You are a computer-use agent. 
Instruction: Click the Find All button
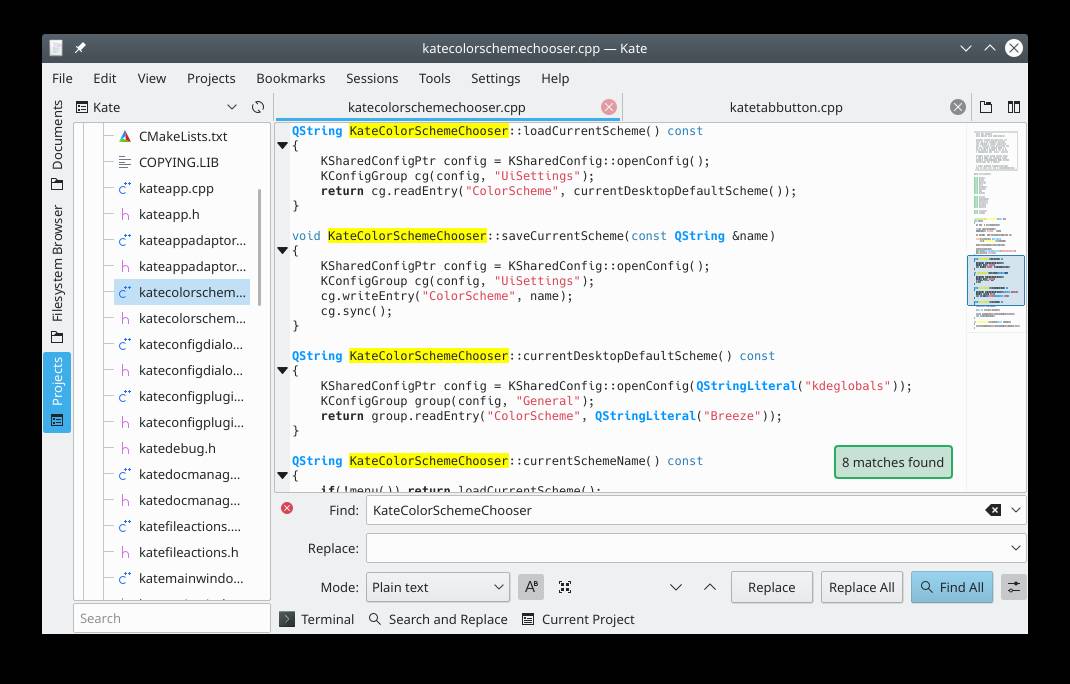[x=951, y=588]
